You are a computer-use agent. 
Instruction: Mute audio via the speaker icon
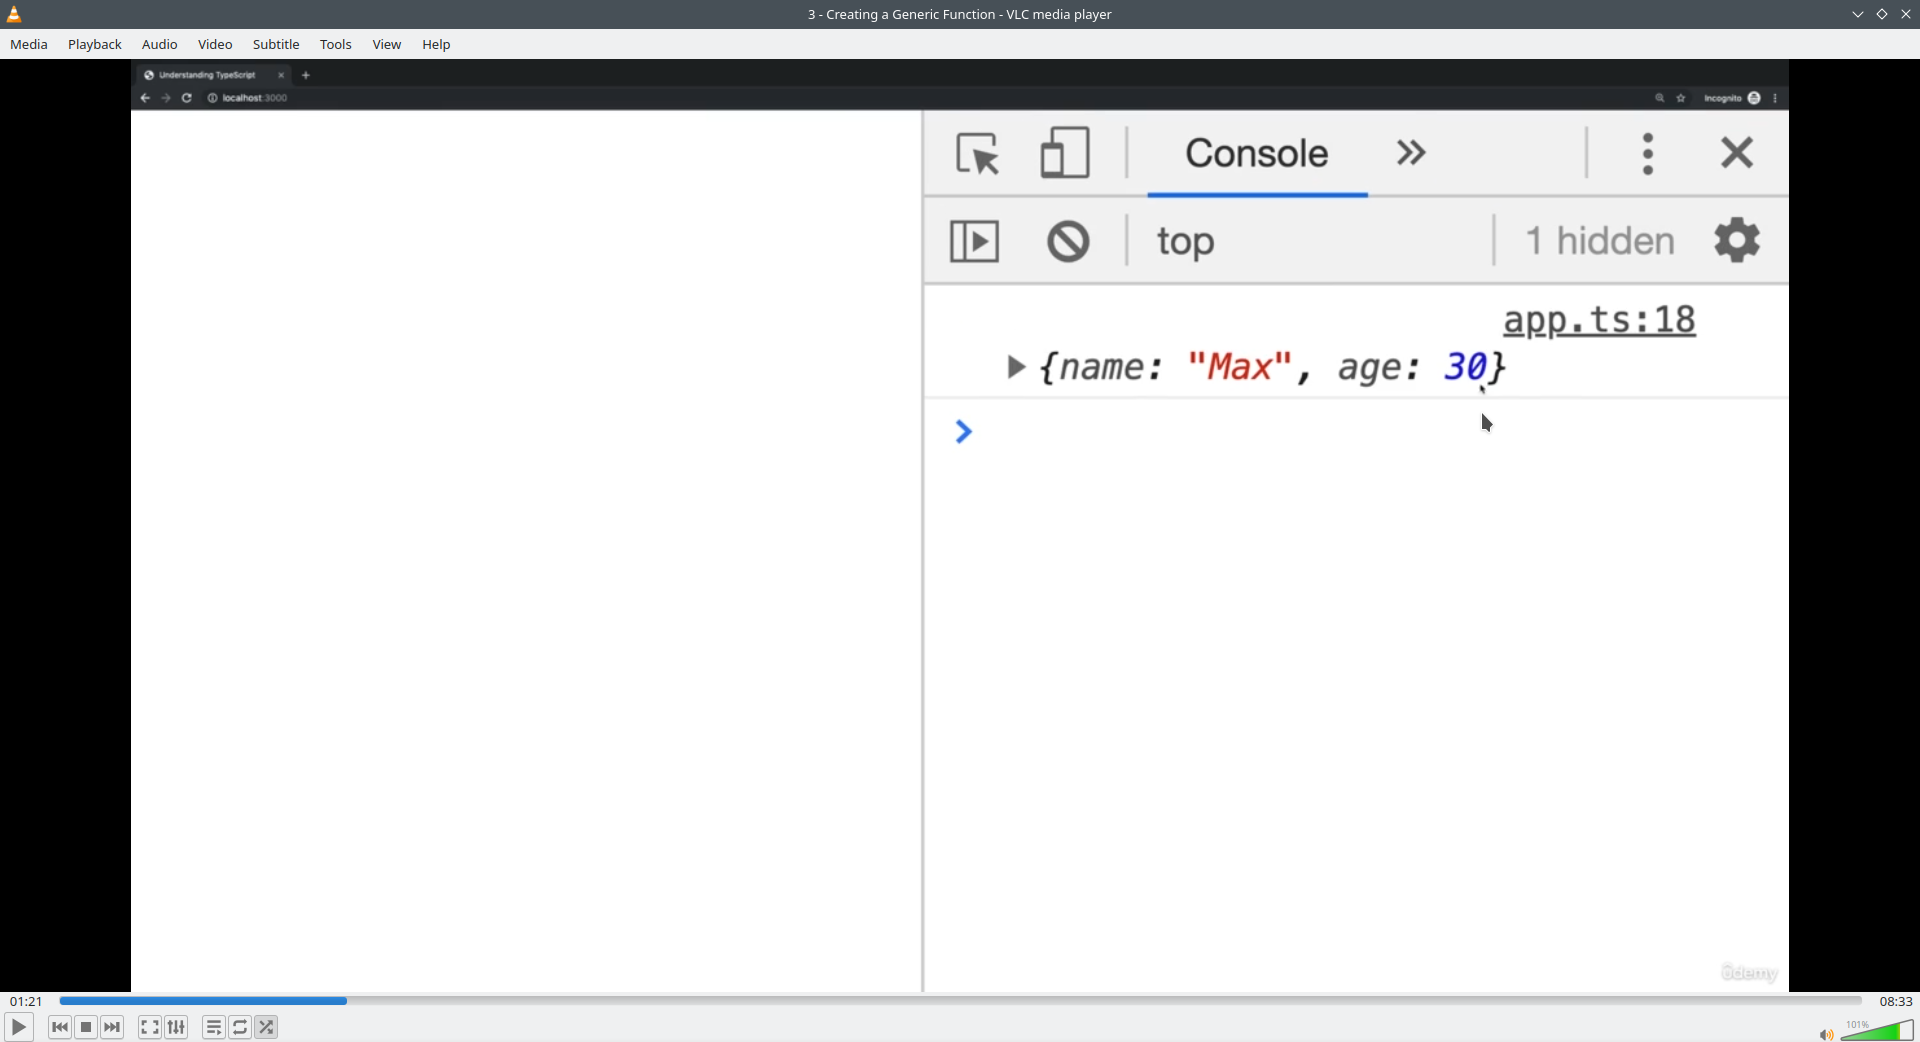1826,1034
